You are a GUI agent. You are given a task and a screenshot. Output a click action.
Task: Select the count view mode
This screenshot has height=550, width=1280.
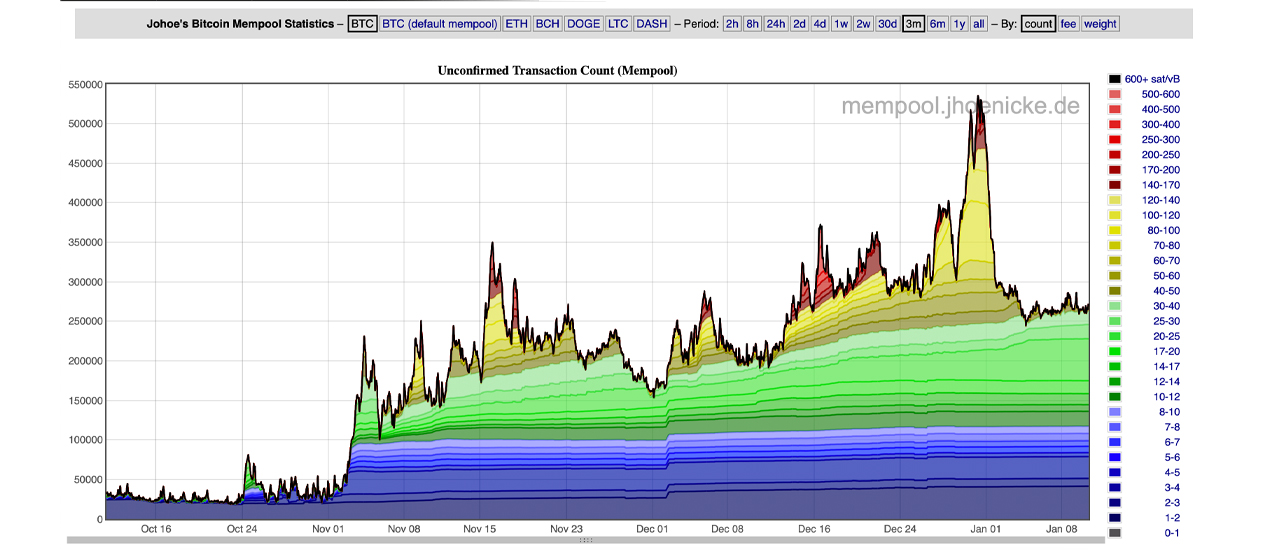point(1038,24)
